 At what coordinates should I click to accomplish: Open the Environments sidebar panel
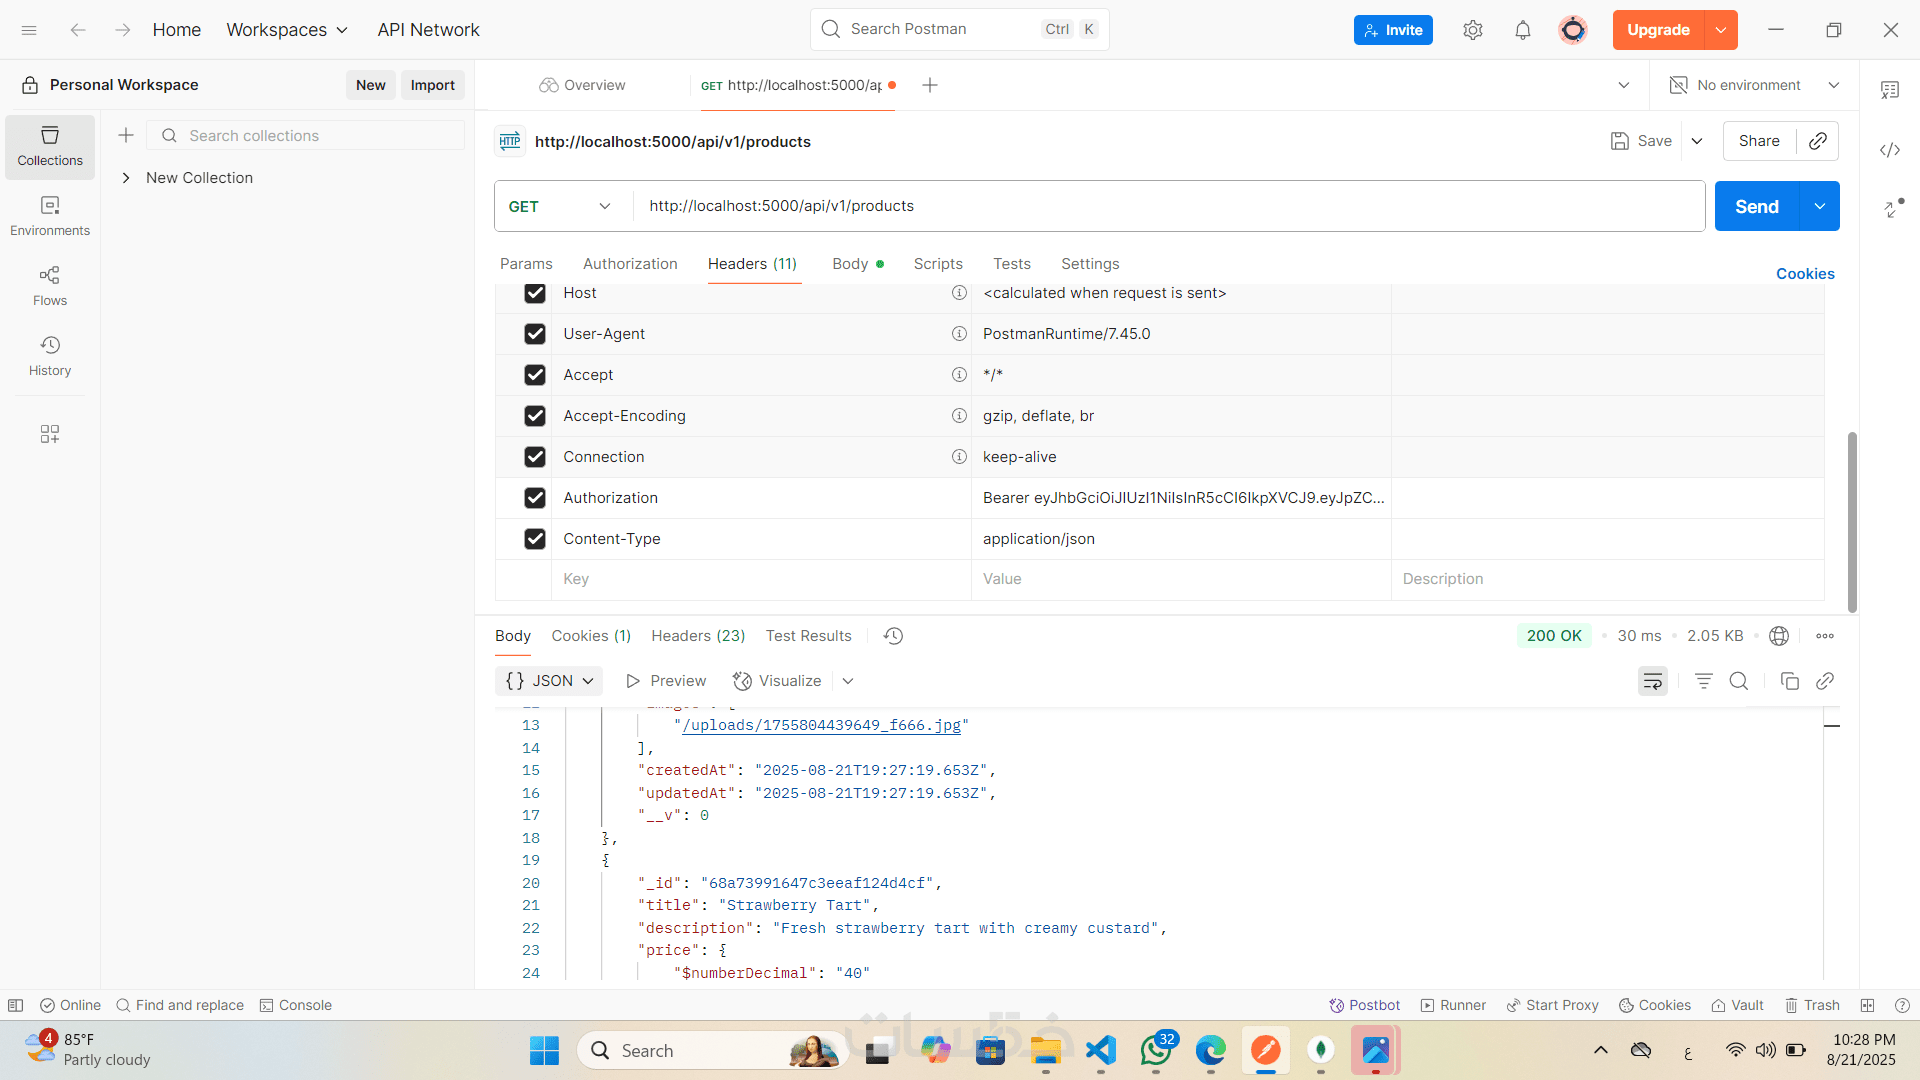pos(50,215)
